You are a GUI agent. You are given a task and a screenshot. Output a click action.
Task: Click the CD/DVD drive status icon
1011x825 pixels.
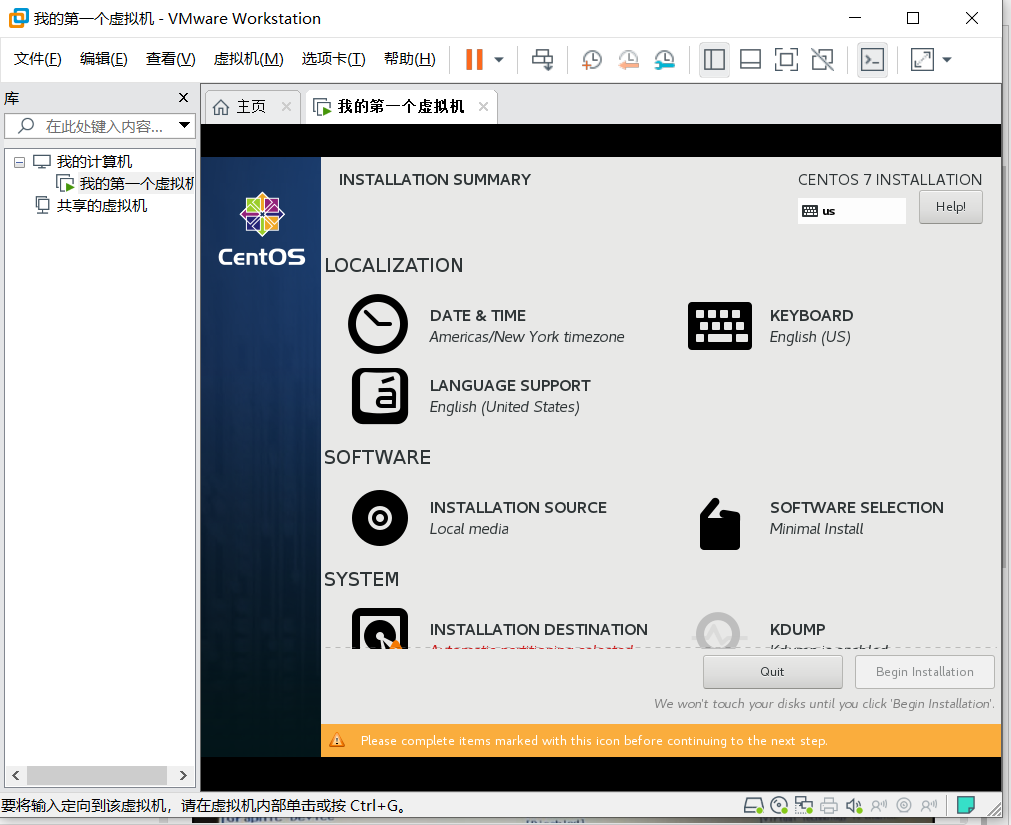779,805
